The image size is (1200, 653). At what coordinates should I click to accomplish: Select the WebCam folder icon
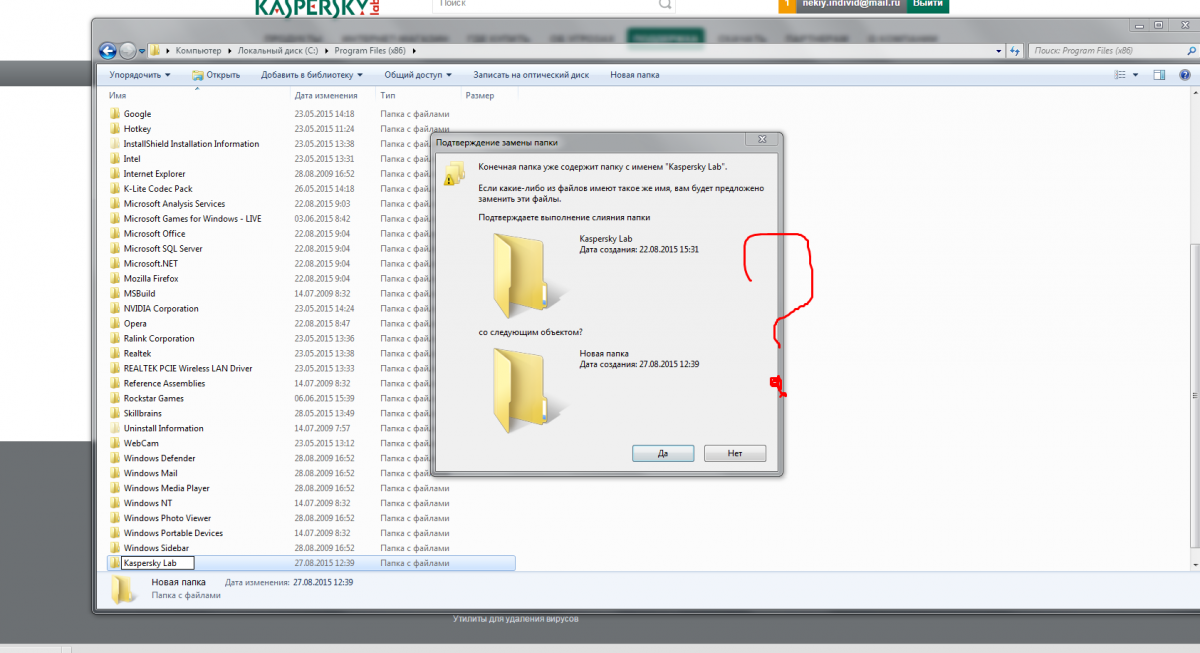pyautogui.click(x=115, y=443)
